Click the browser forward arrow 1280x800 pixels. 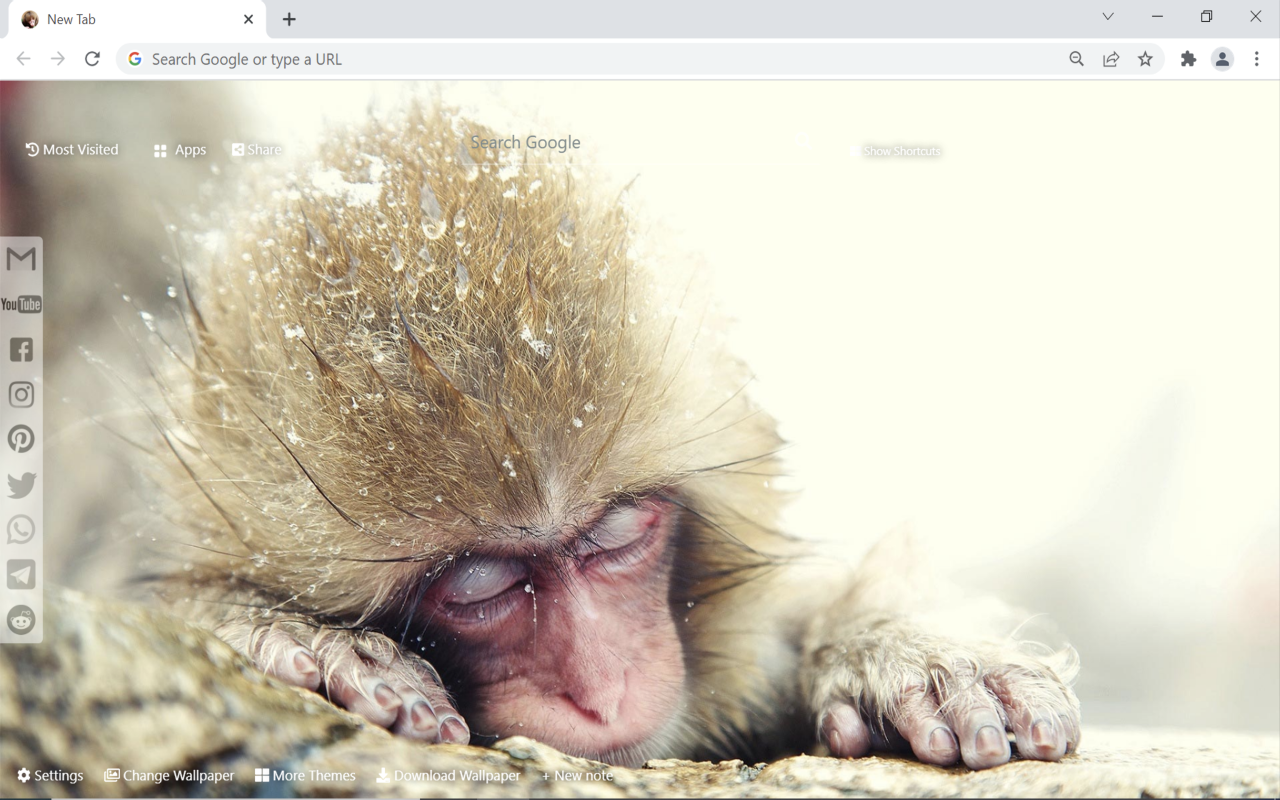pos(58,59)
